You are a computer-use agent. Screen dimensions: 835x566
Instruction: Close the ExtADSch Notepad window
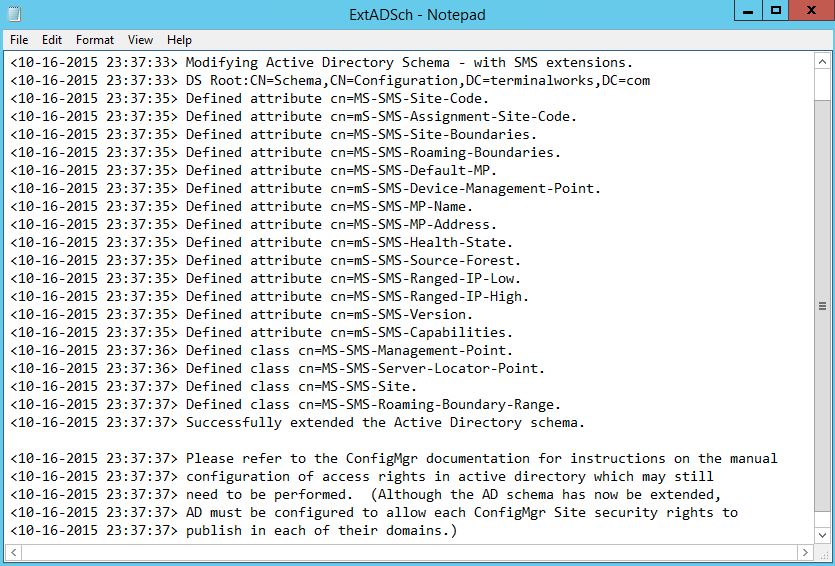[x=811, y=11]
